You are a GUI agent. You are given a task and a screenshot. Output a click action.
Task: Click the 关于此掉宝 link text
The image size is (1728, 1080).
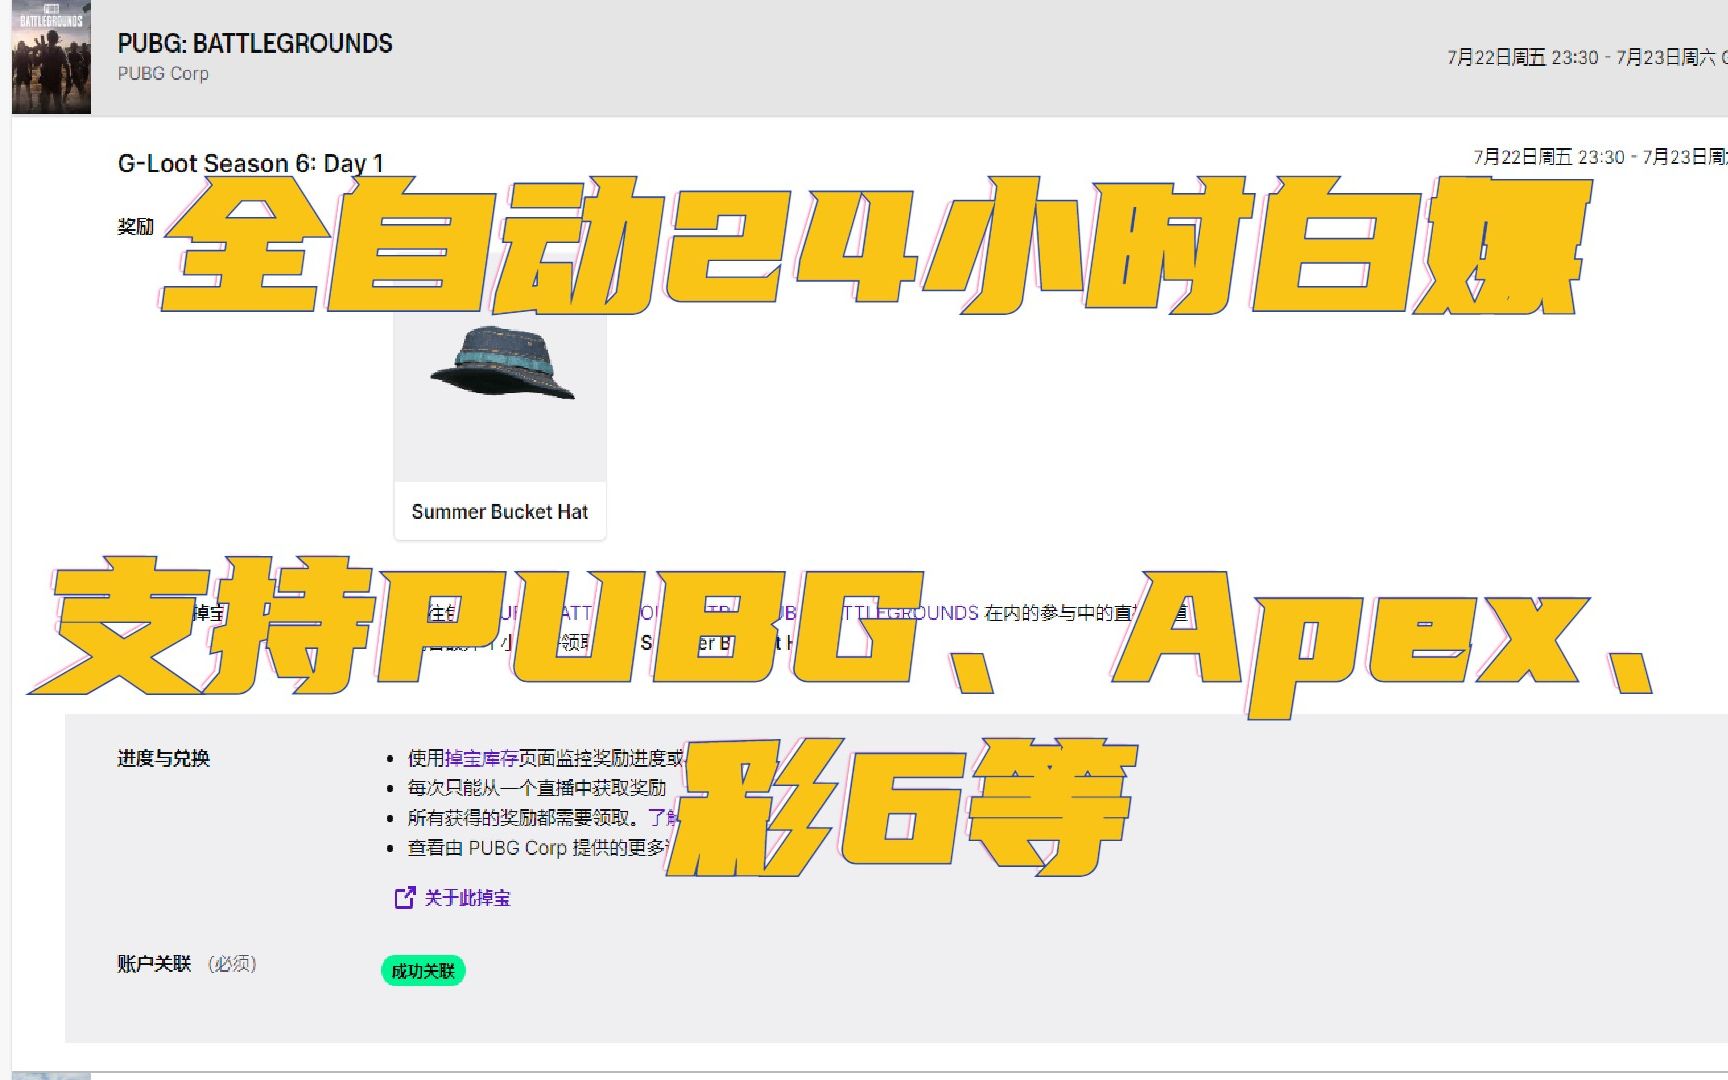click(467, 898)
